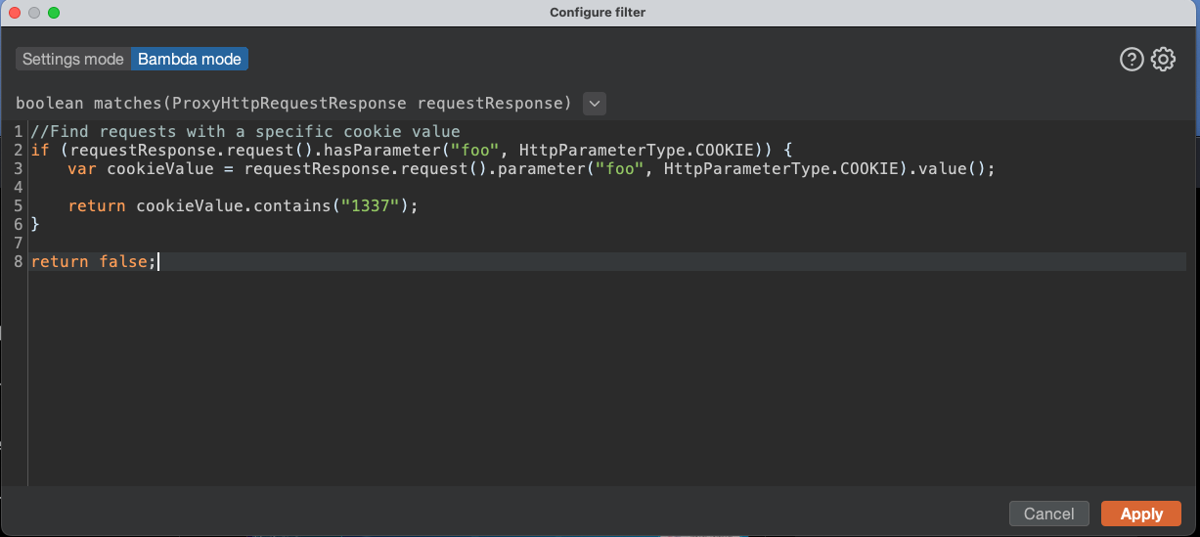Place cursor in "foo" on the hasParameter line
The width and height of the screenshot is (1200, 537).
(x=475, y=150)
